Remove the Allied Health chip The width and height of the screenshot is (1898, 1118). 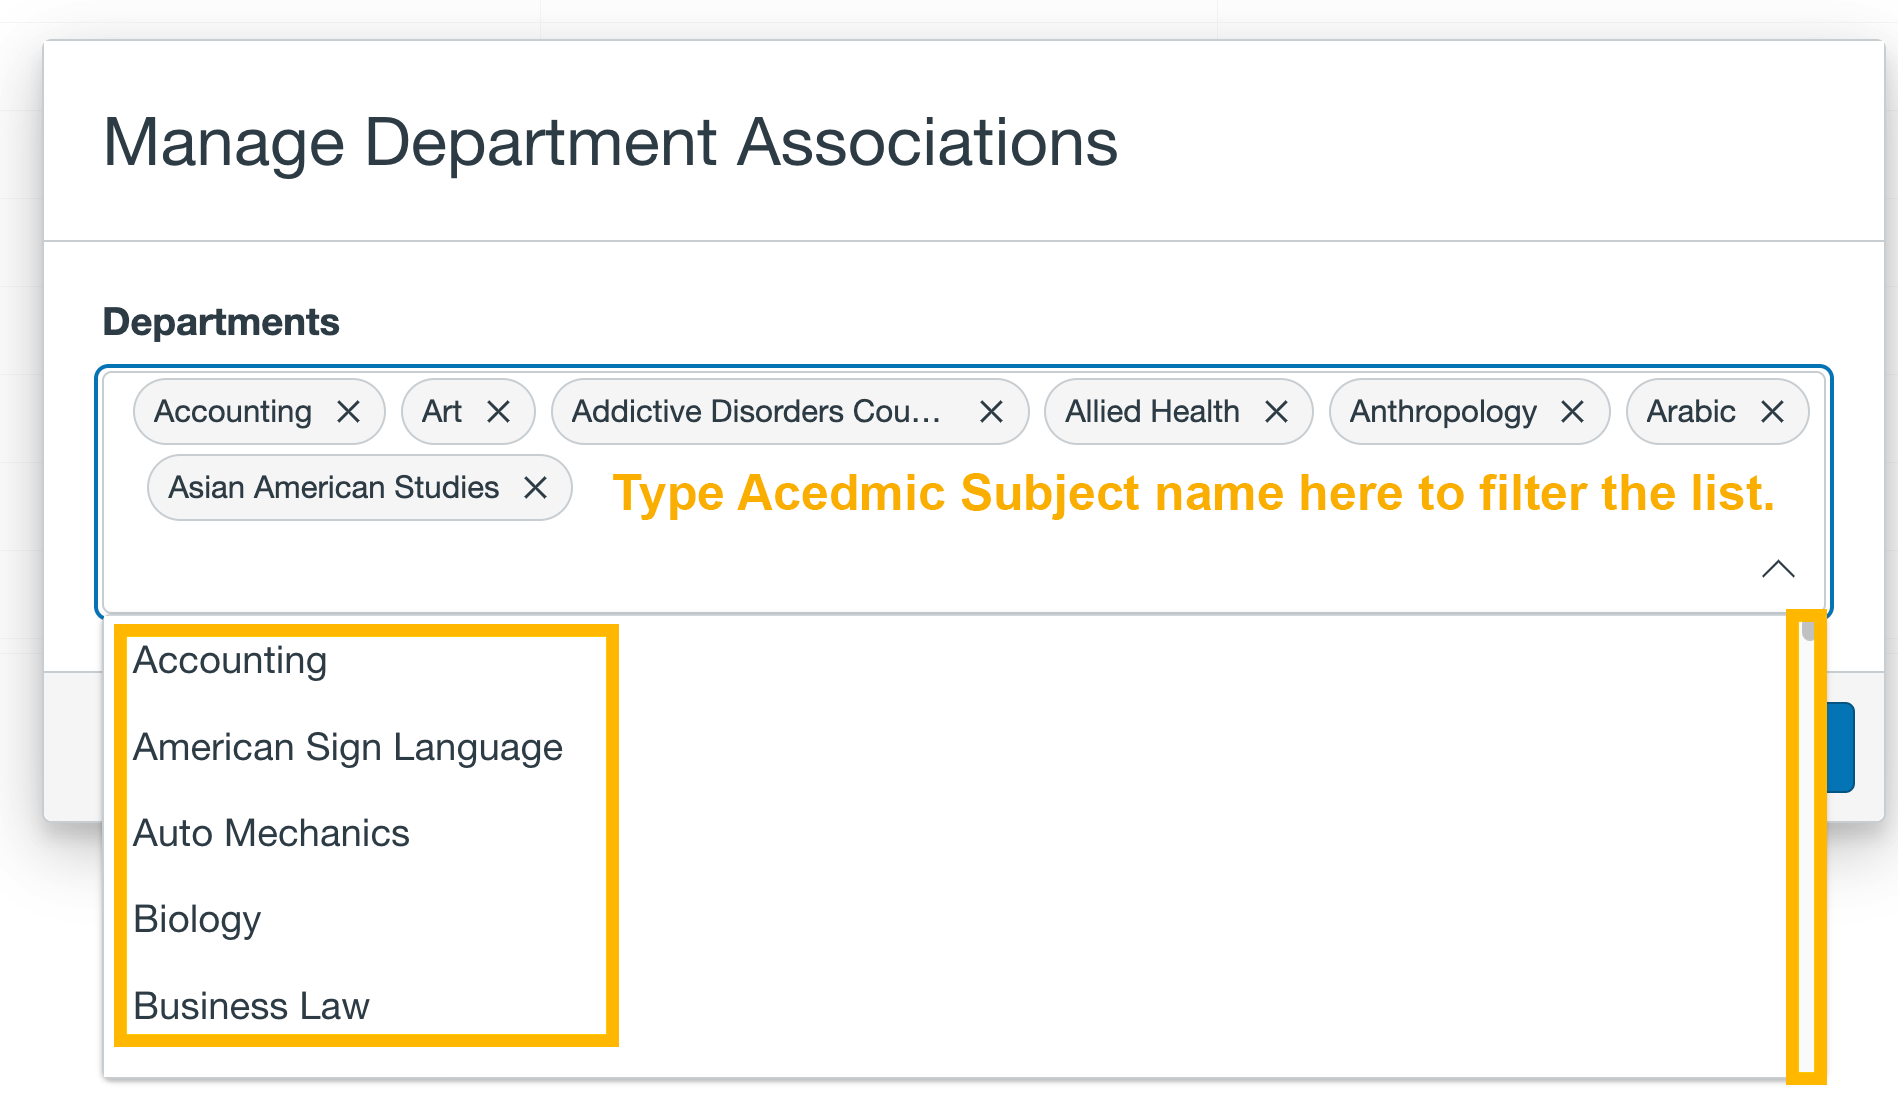1276,412
